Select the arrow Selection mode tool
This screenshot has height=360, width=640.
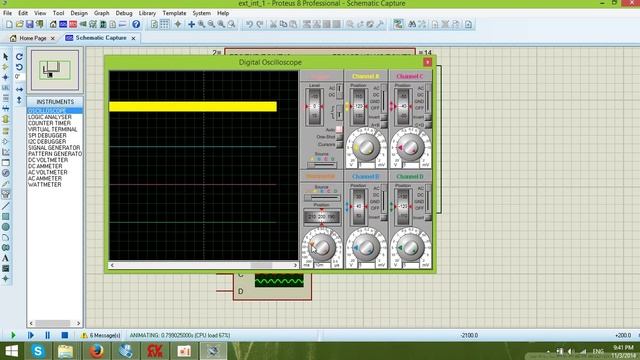6,56
